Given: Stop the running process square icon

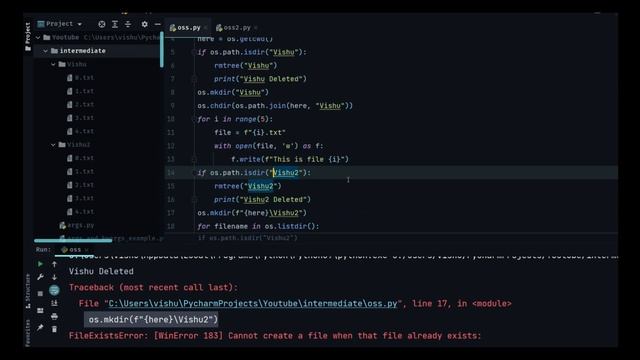Looking at the screenshot, I should [40, 293].
